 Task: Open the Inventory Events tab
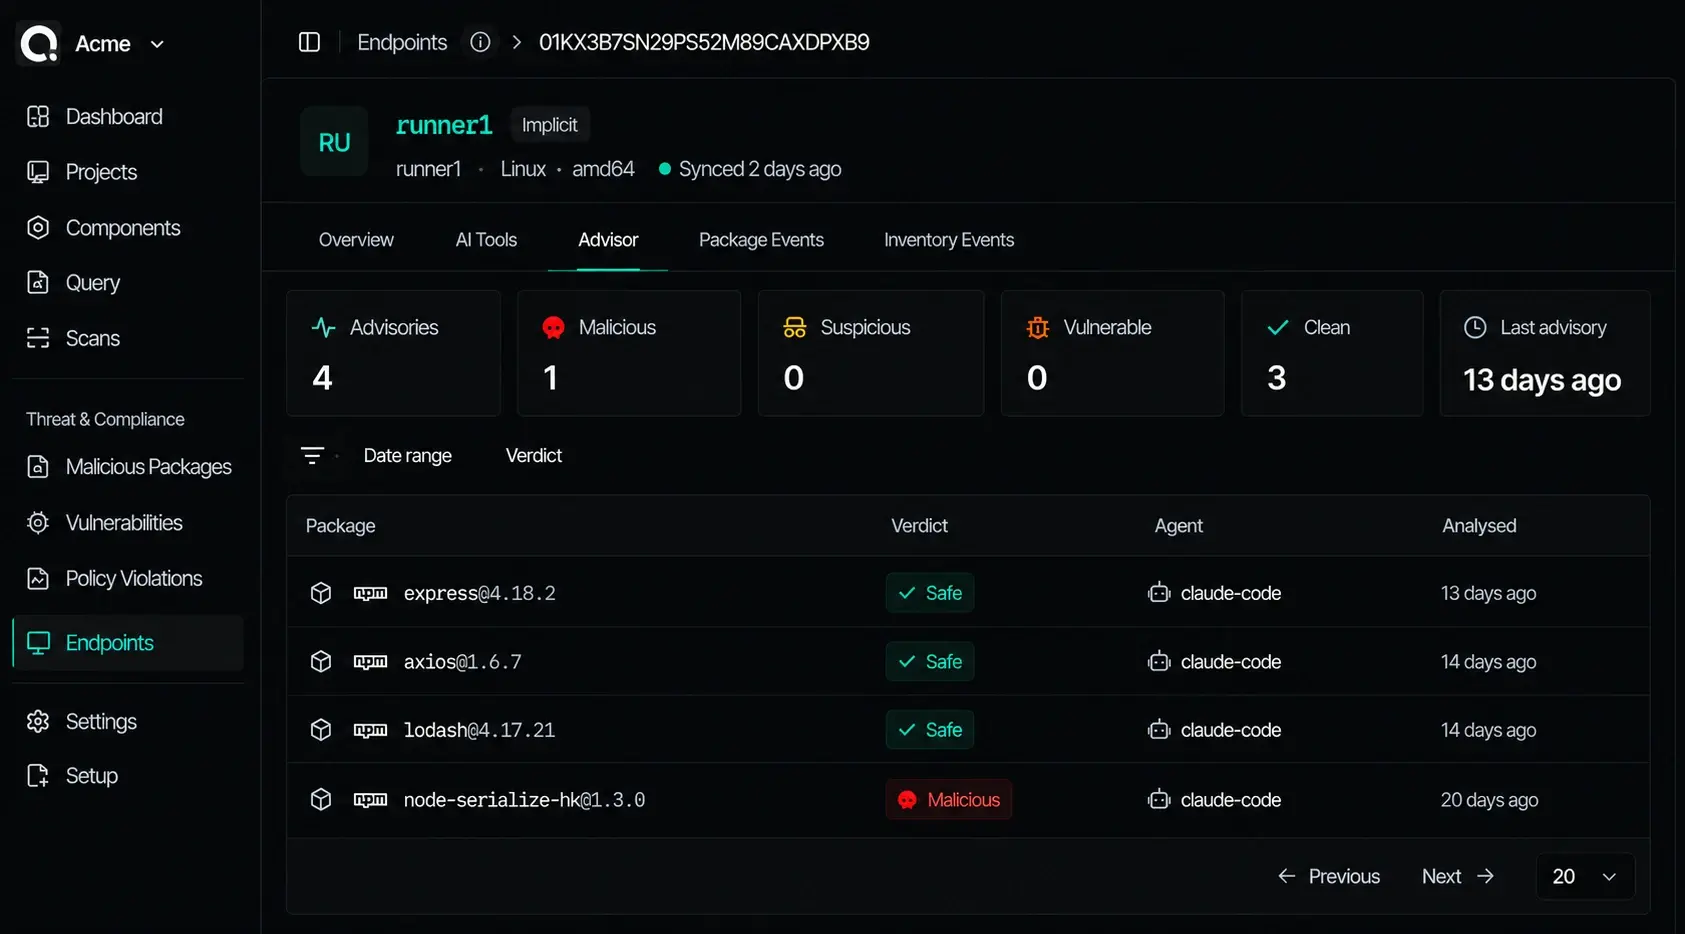[x=949, y=240]
